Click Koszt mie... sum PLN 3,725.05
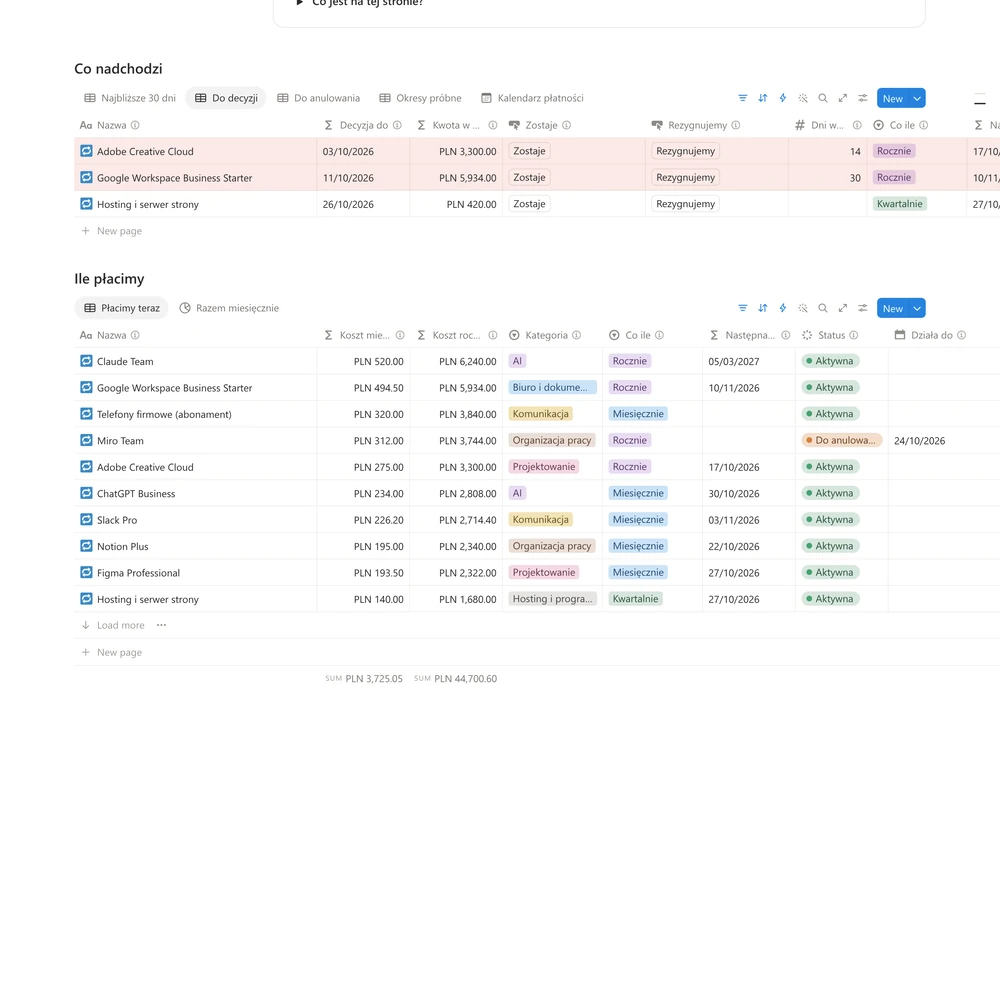This screenshot has width=1000, height=1000. pyautogui.click(x=364, y=679)
